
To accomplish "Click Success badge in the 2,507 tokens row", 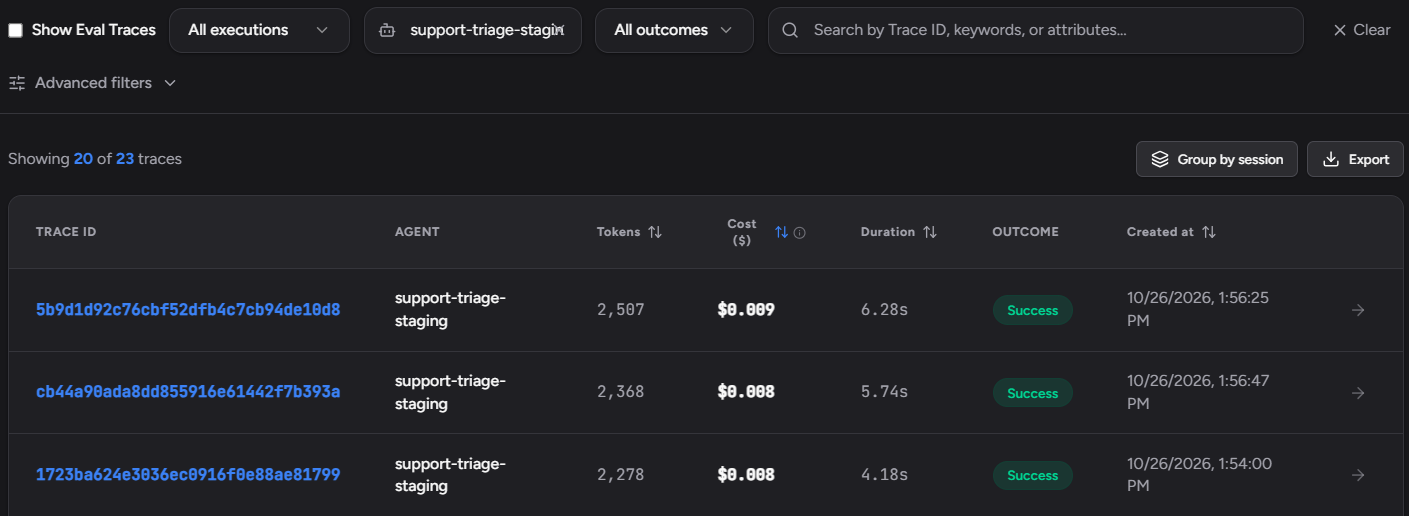I will (1033, 310).
